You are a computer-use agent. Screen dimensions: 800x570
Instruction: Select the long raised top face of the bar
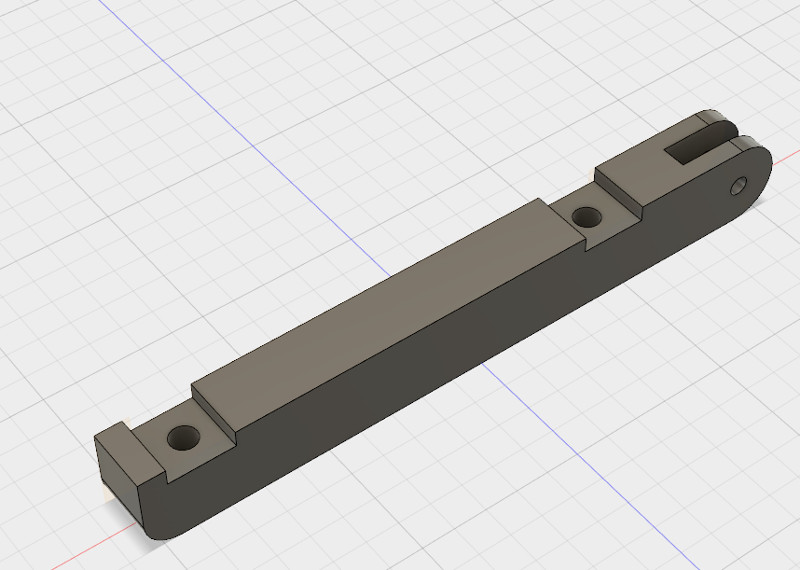(388, 316)
